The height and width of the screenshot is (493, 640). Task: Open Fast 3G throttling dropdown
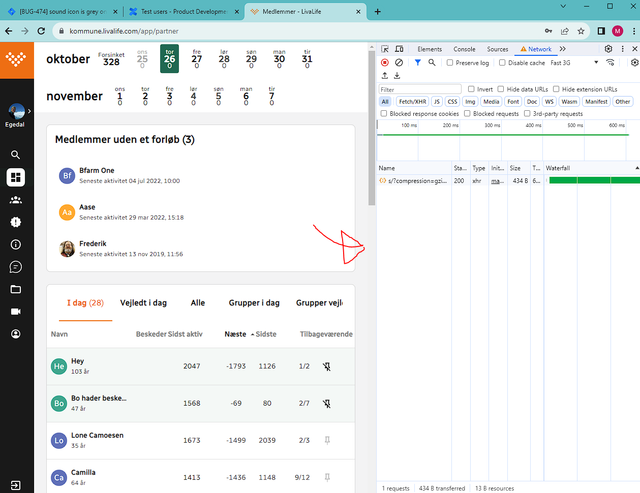tap(567, 63)
